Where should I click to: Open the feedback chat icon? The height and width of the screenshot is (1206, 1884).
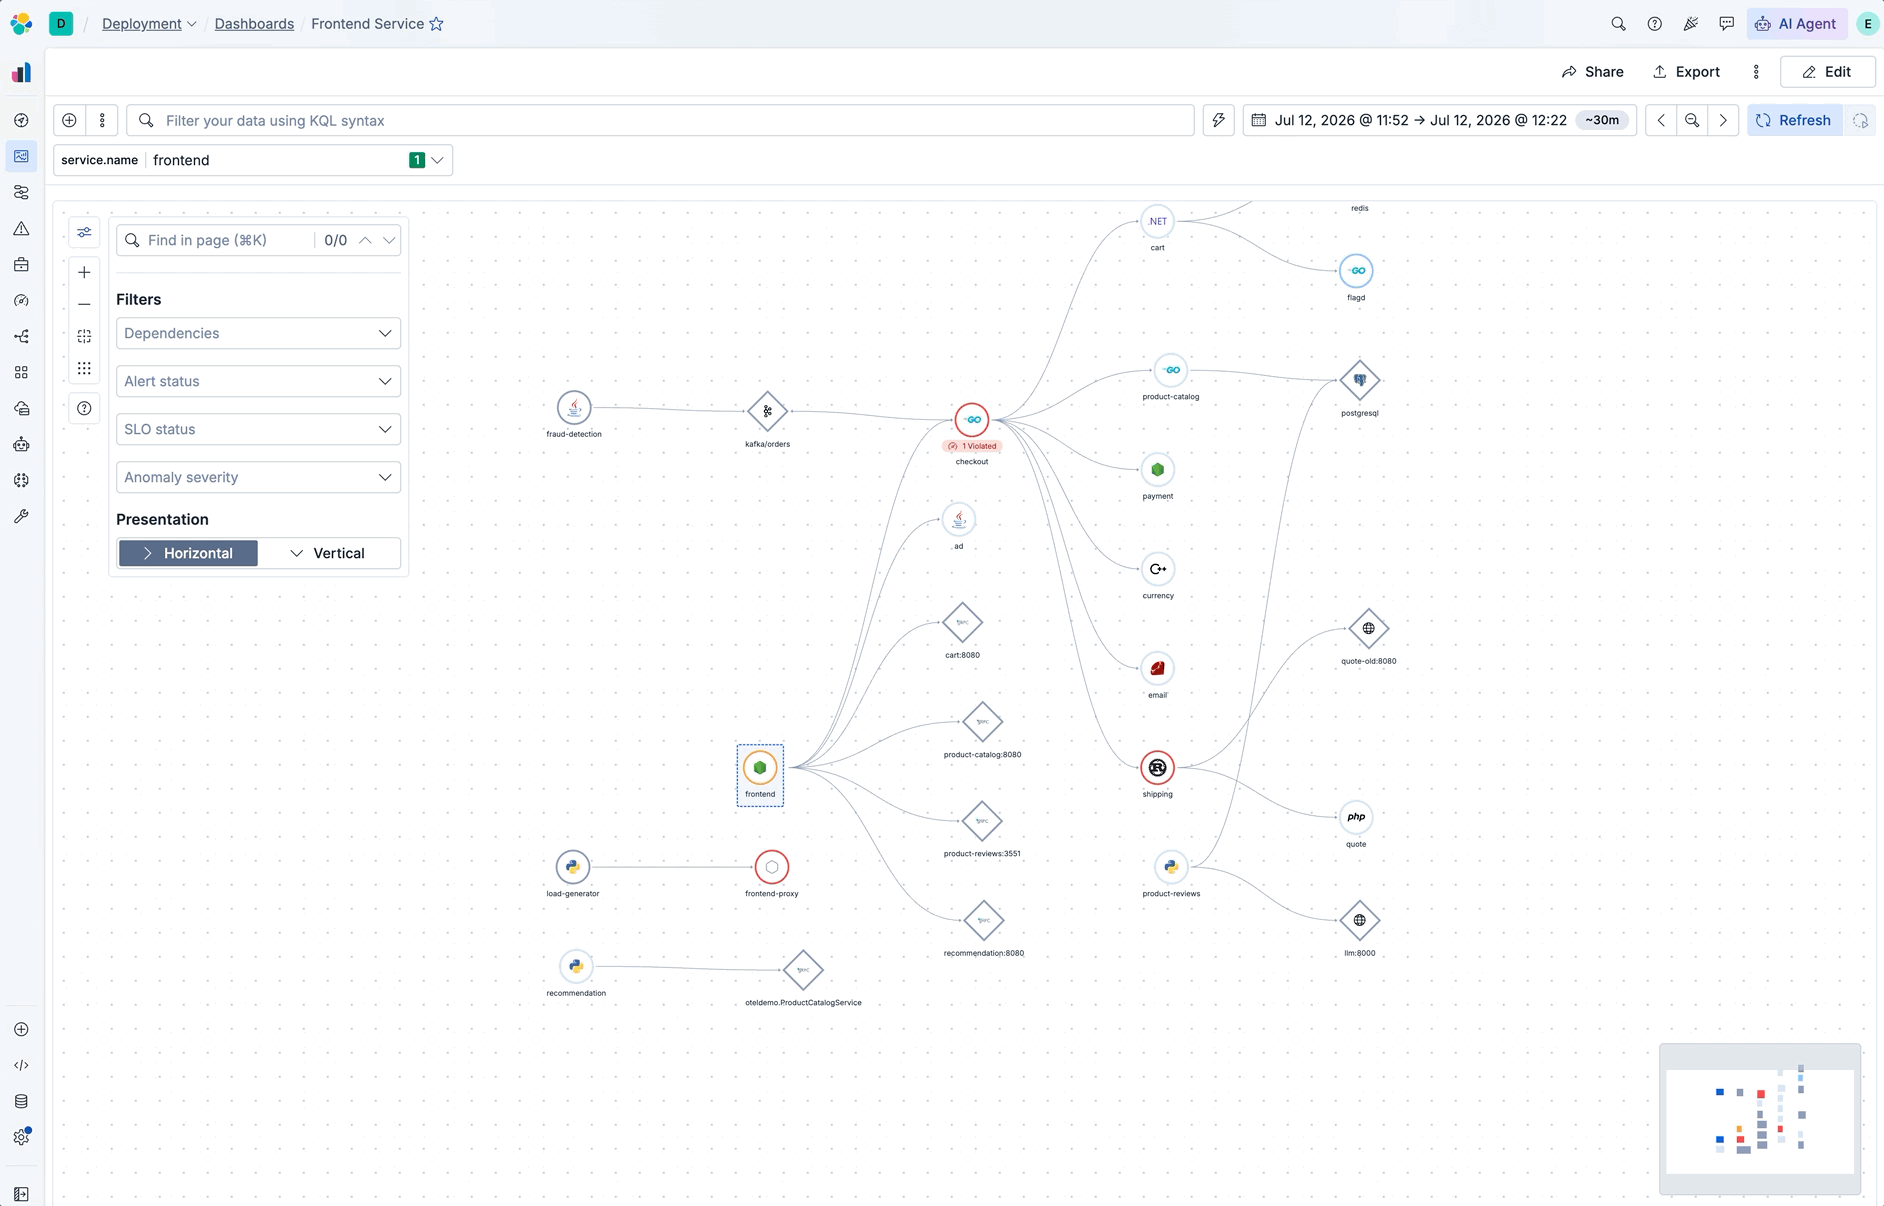(x=1726, y=24)
